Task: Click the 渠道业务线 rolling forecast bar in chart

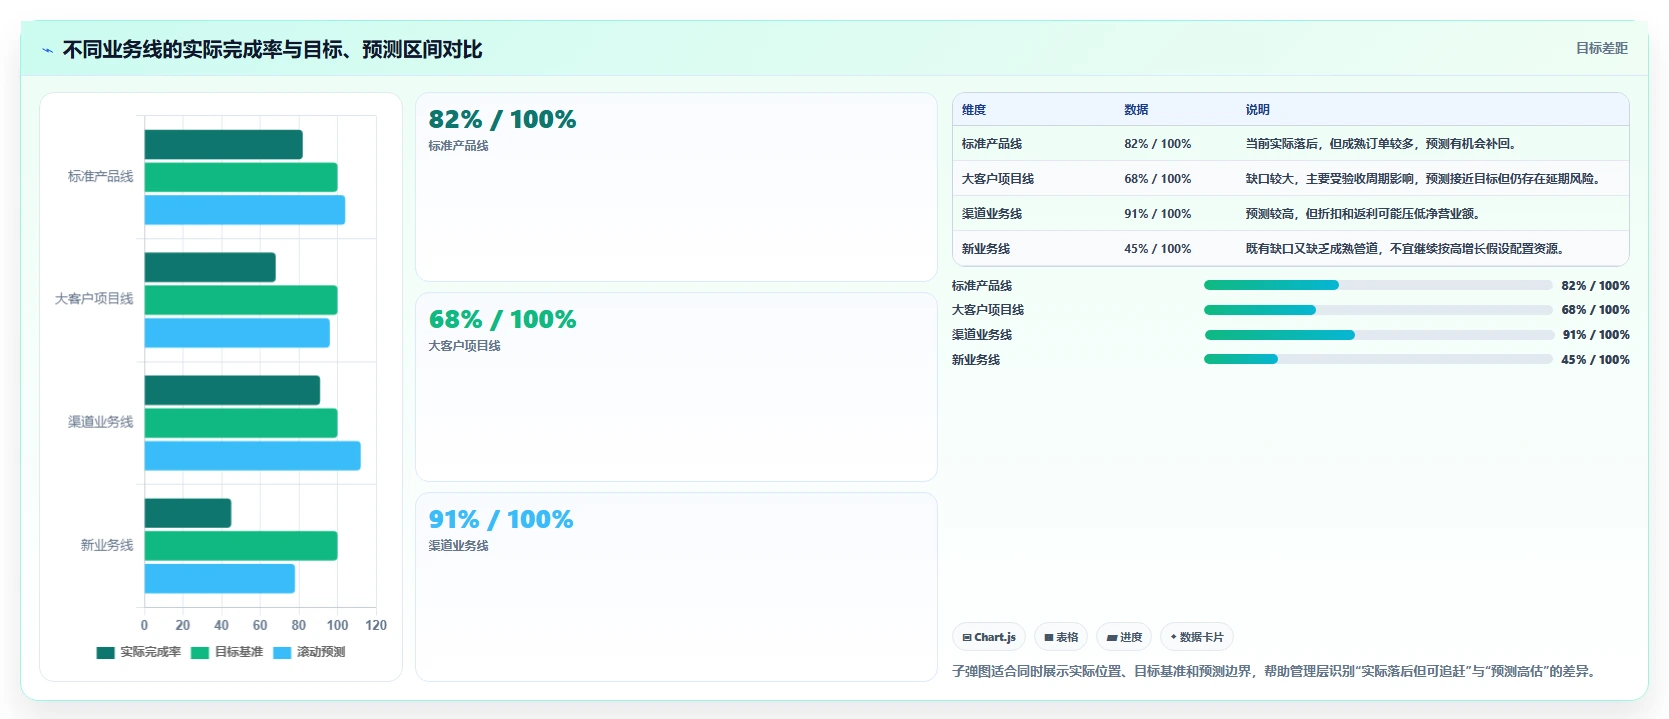Action: tap(252, 456)
